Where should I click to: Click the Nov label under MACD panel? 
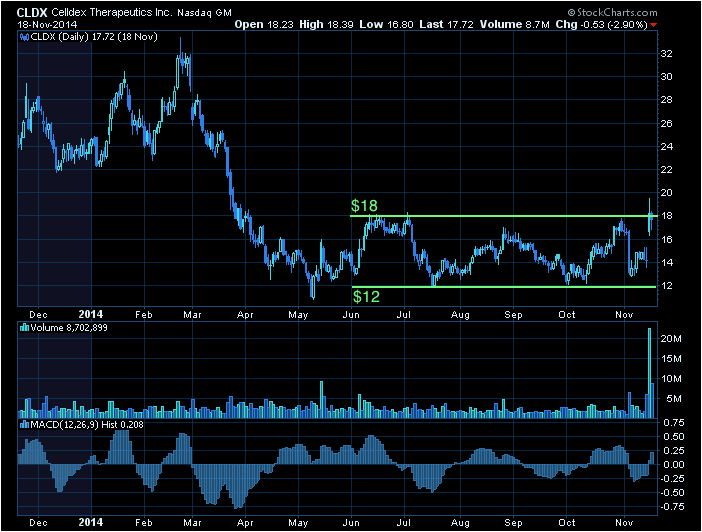(624, 523)
